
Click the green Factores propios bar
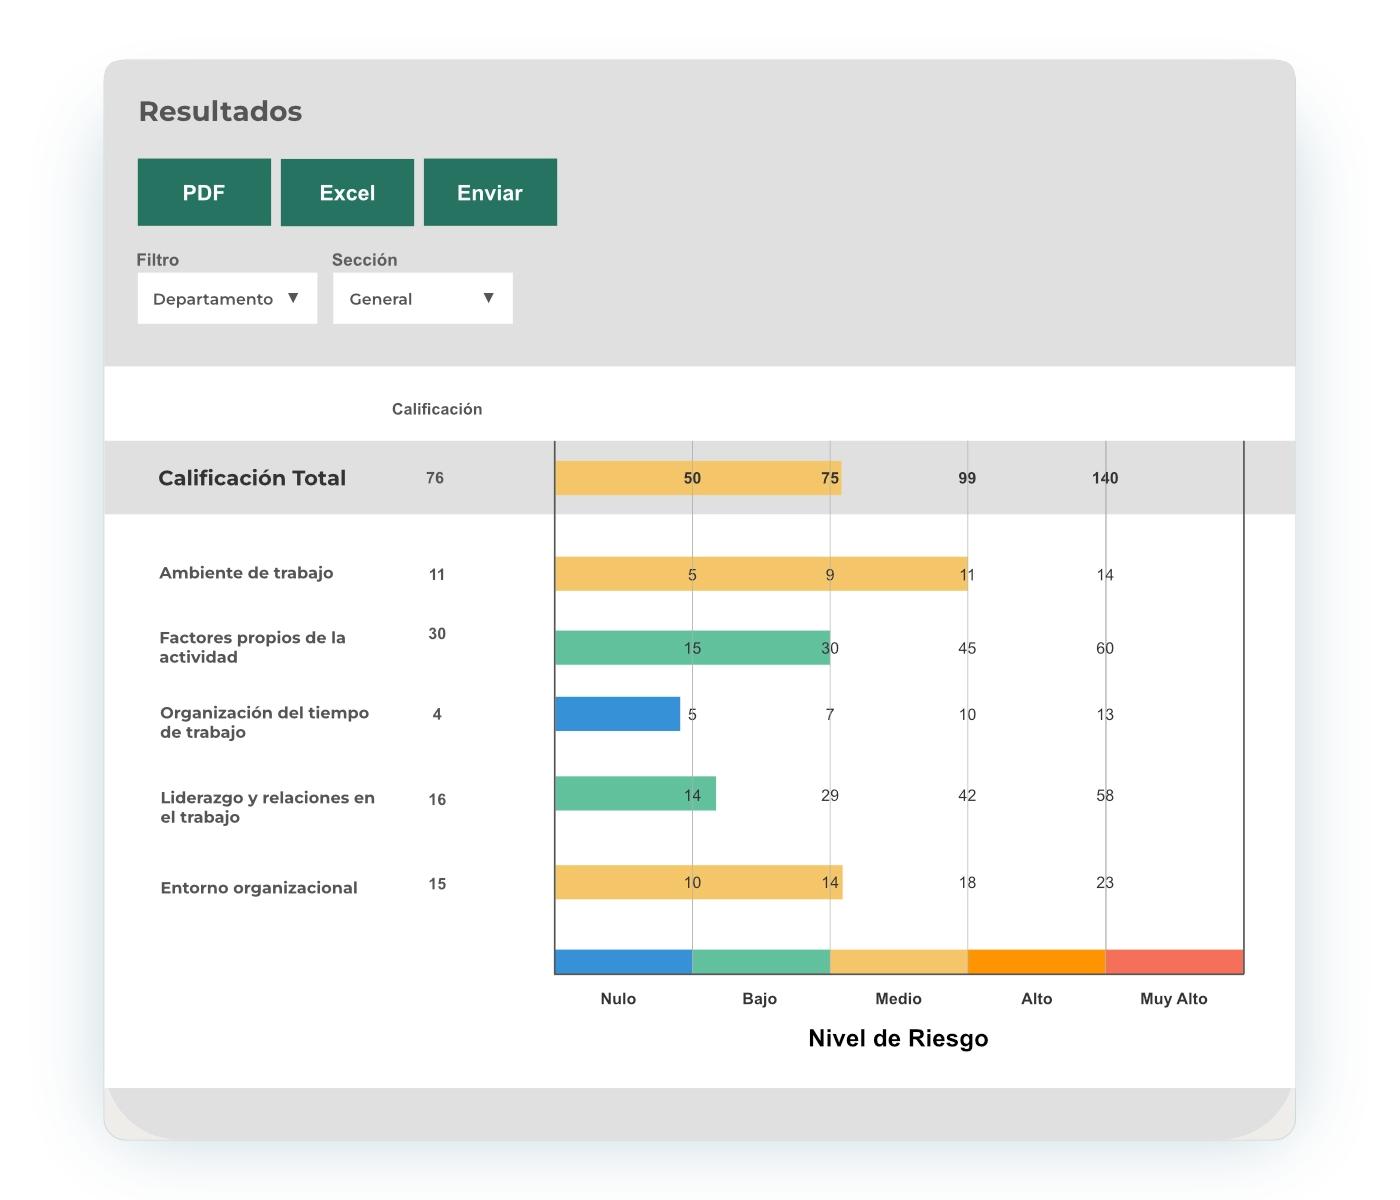click(691, 648)
